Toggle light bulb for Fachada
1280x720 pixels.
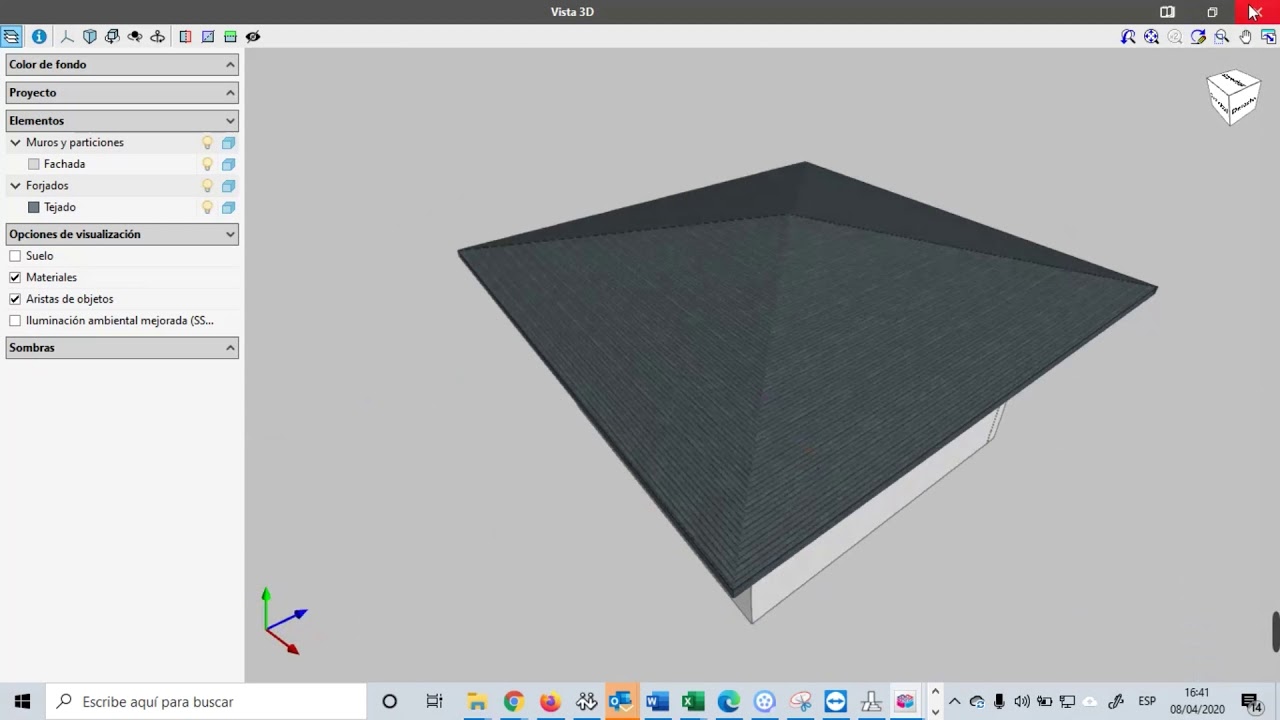(x=207, y=164)
